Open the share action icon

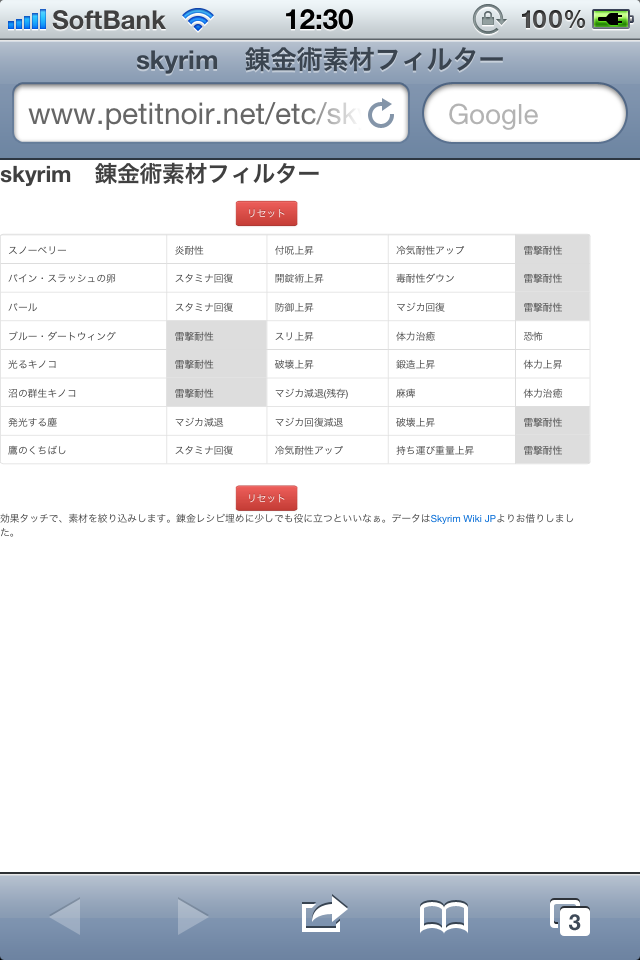pyautogui.click(x=324, y=914)
